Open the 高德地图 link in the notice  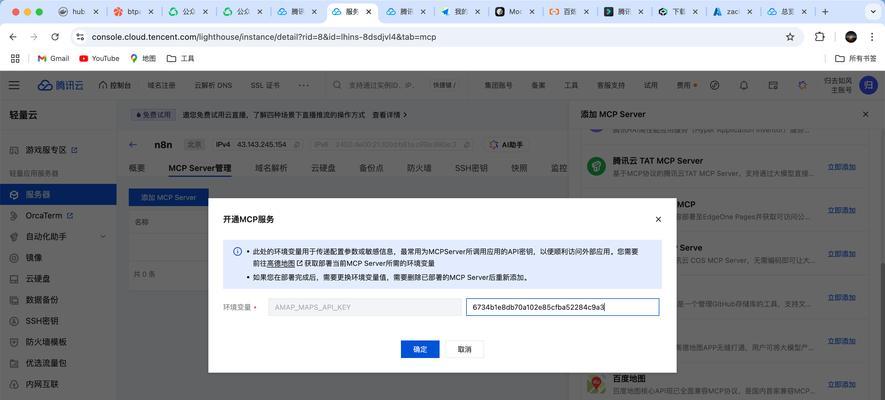281,263
